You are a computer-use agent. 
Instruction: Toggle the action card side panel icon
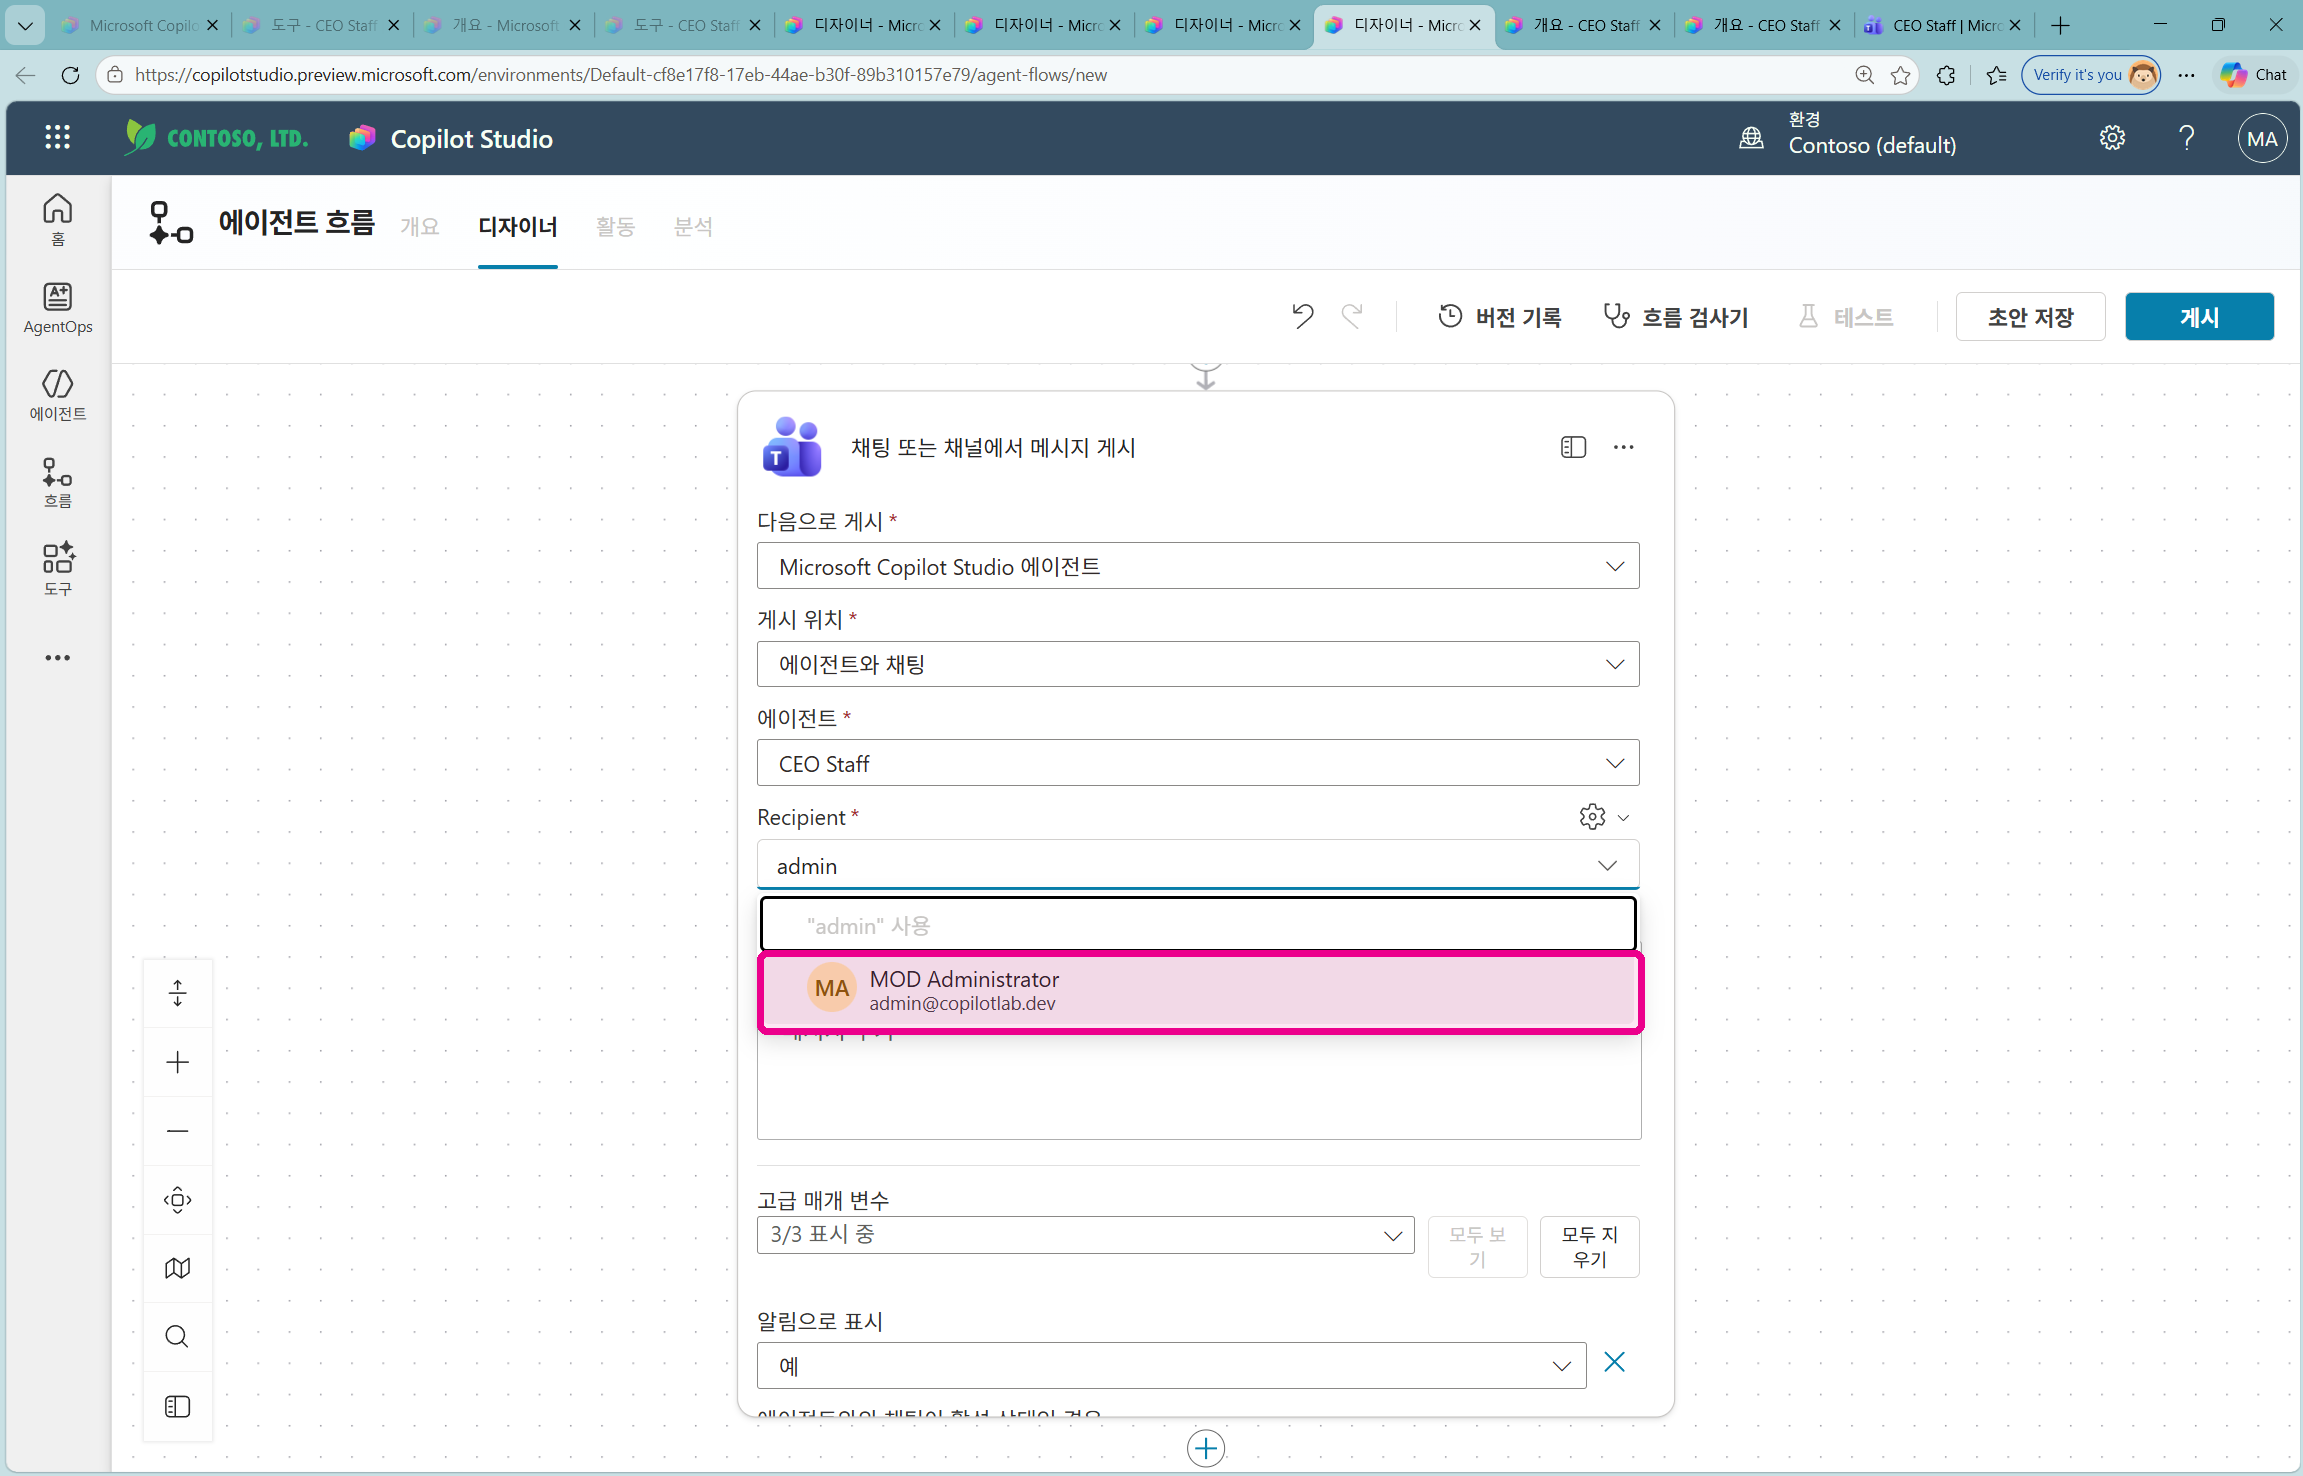pos(1573,447)
